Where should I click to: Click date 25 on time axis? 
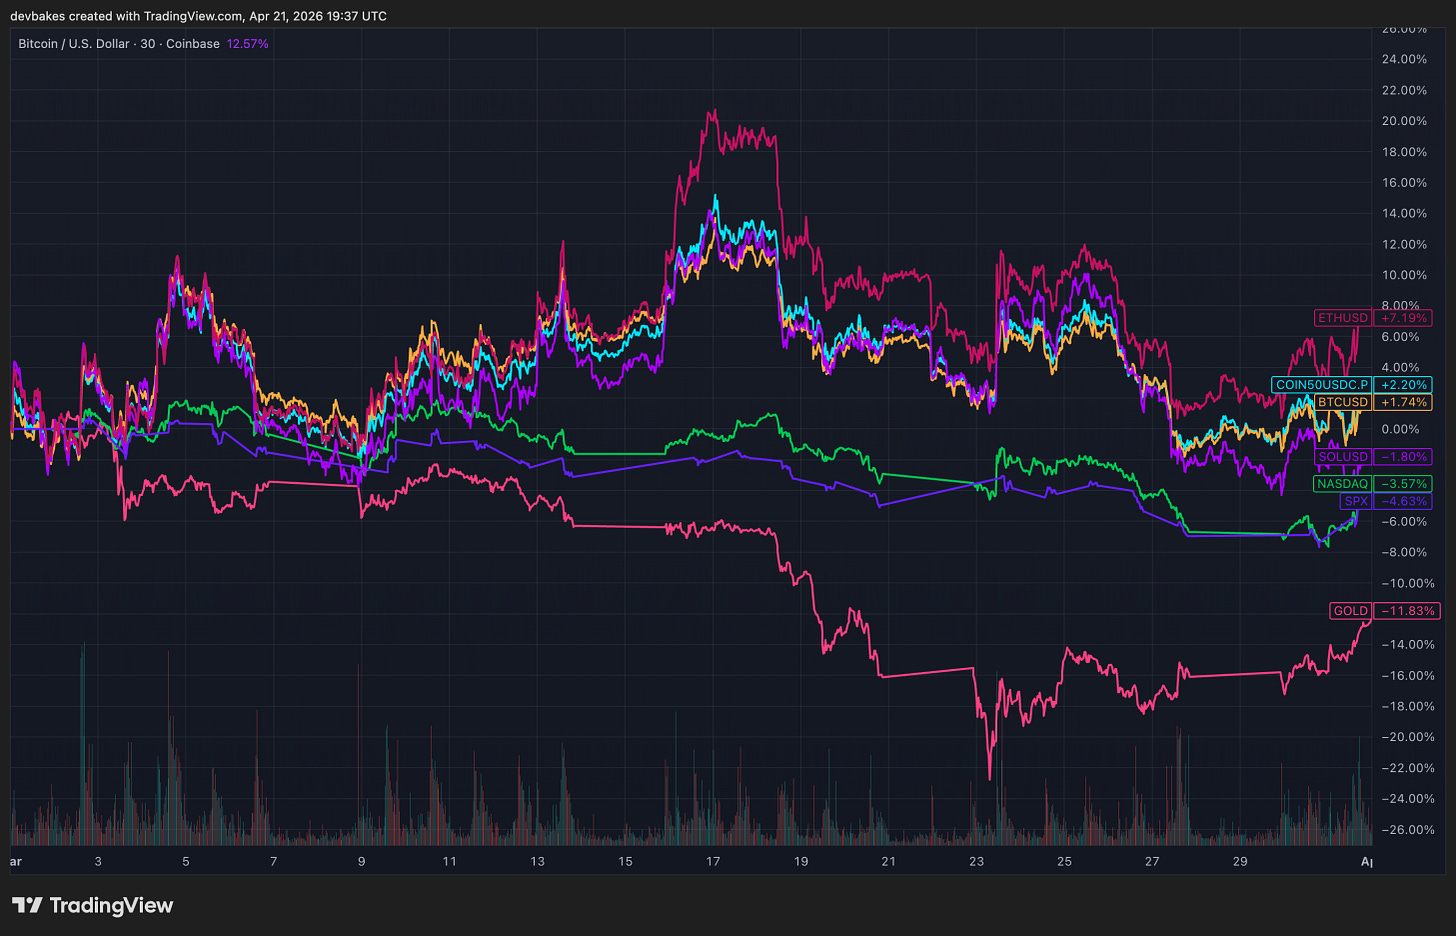(1064, 861)
